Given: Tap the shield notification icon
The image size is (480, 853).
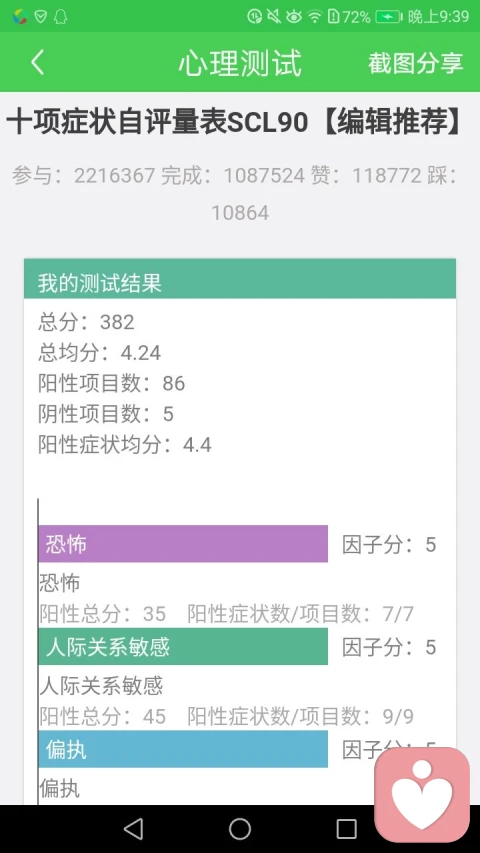Looking at the screenshot, I should pos(40,17).
